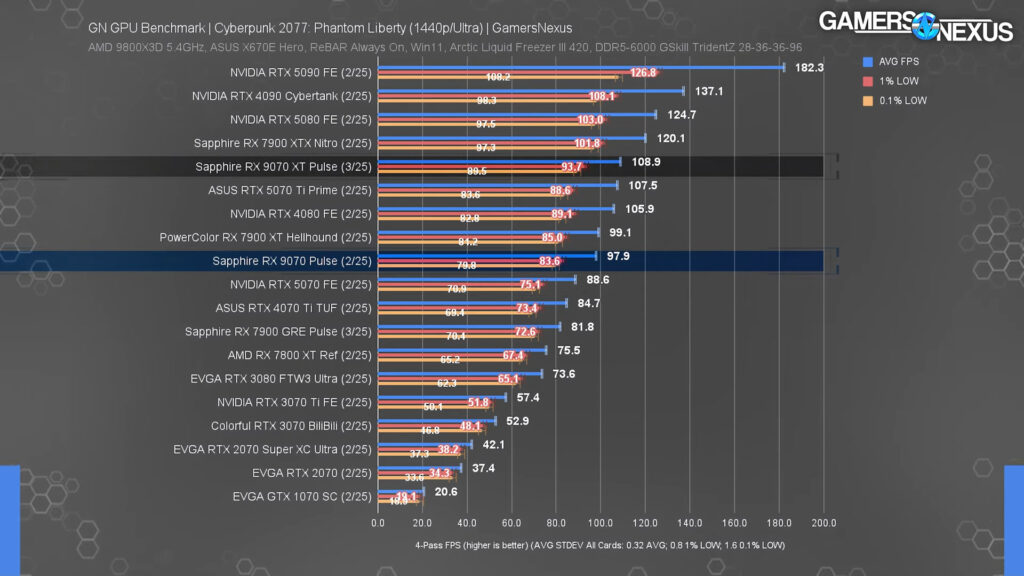Select the 124.7 average FPS value
The image size is (1024, 576).
[682, 114]
